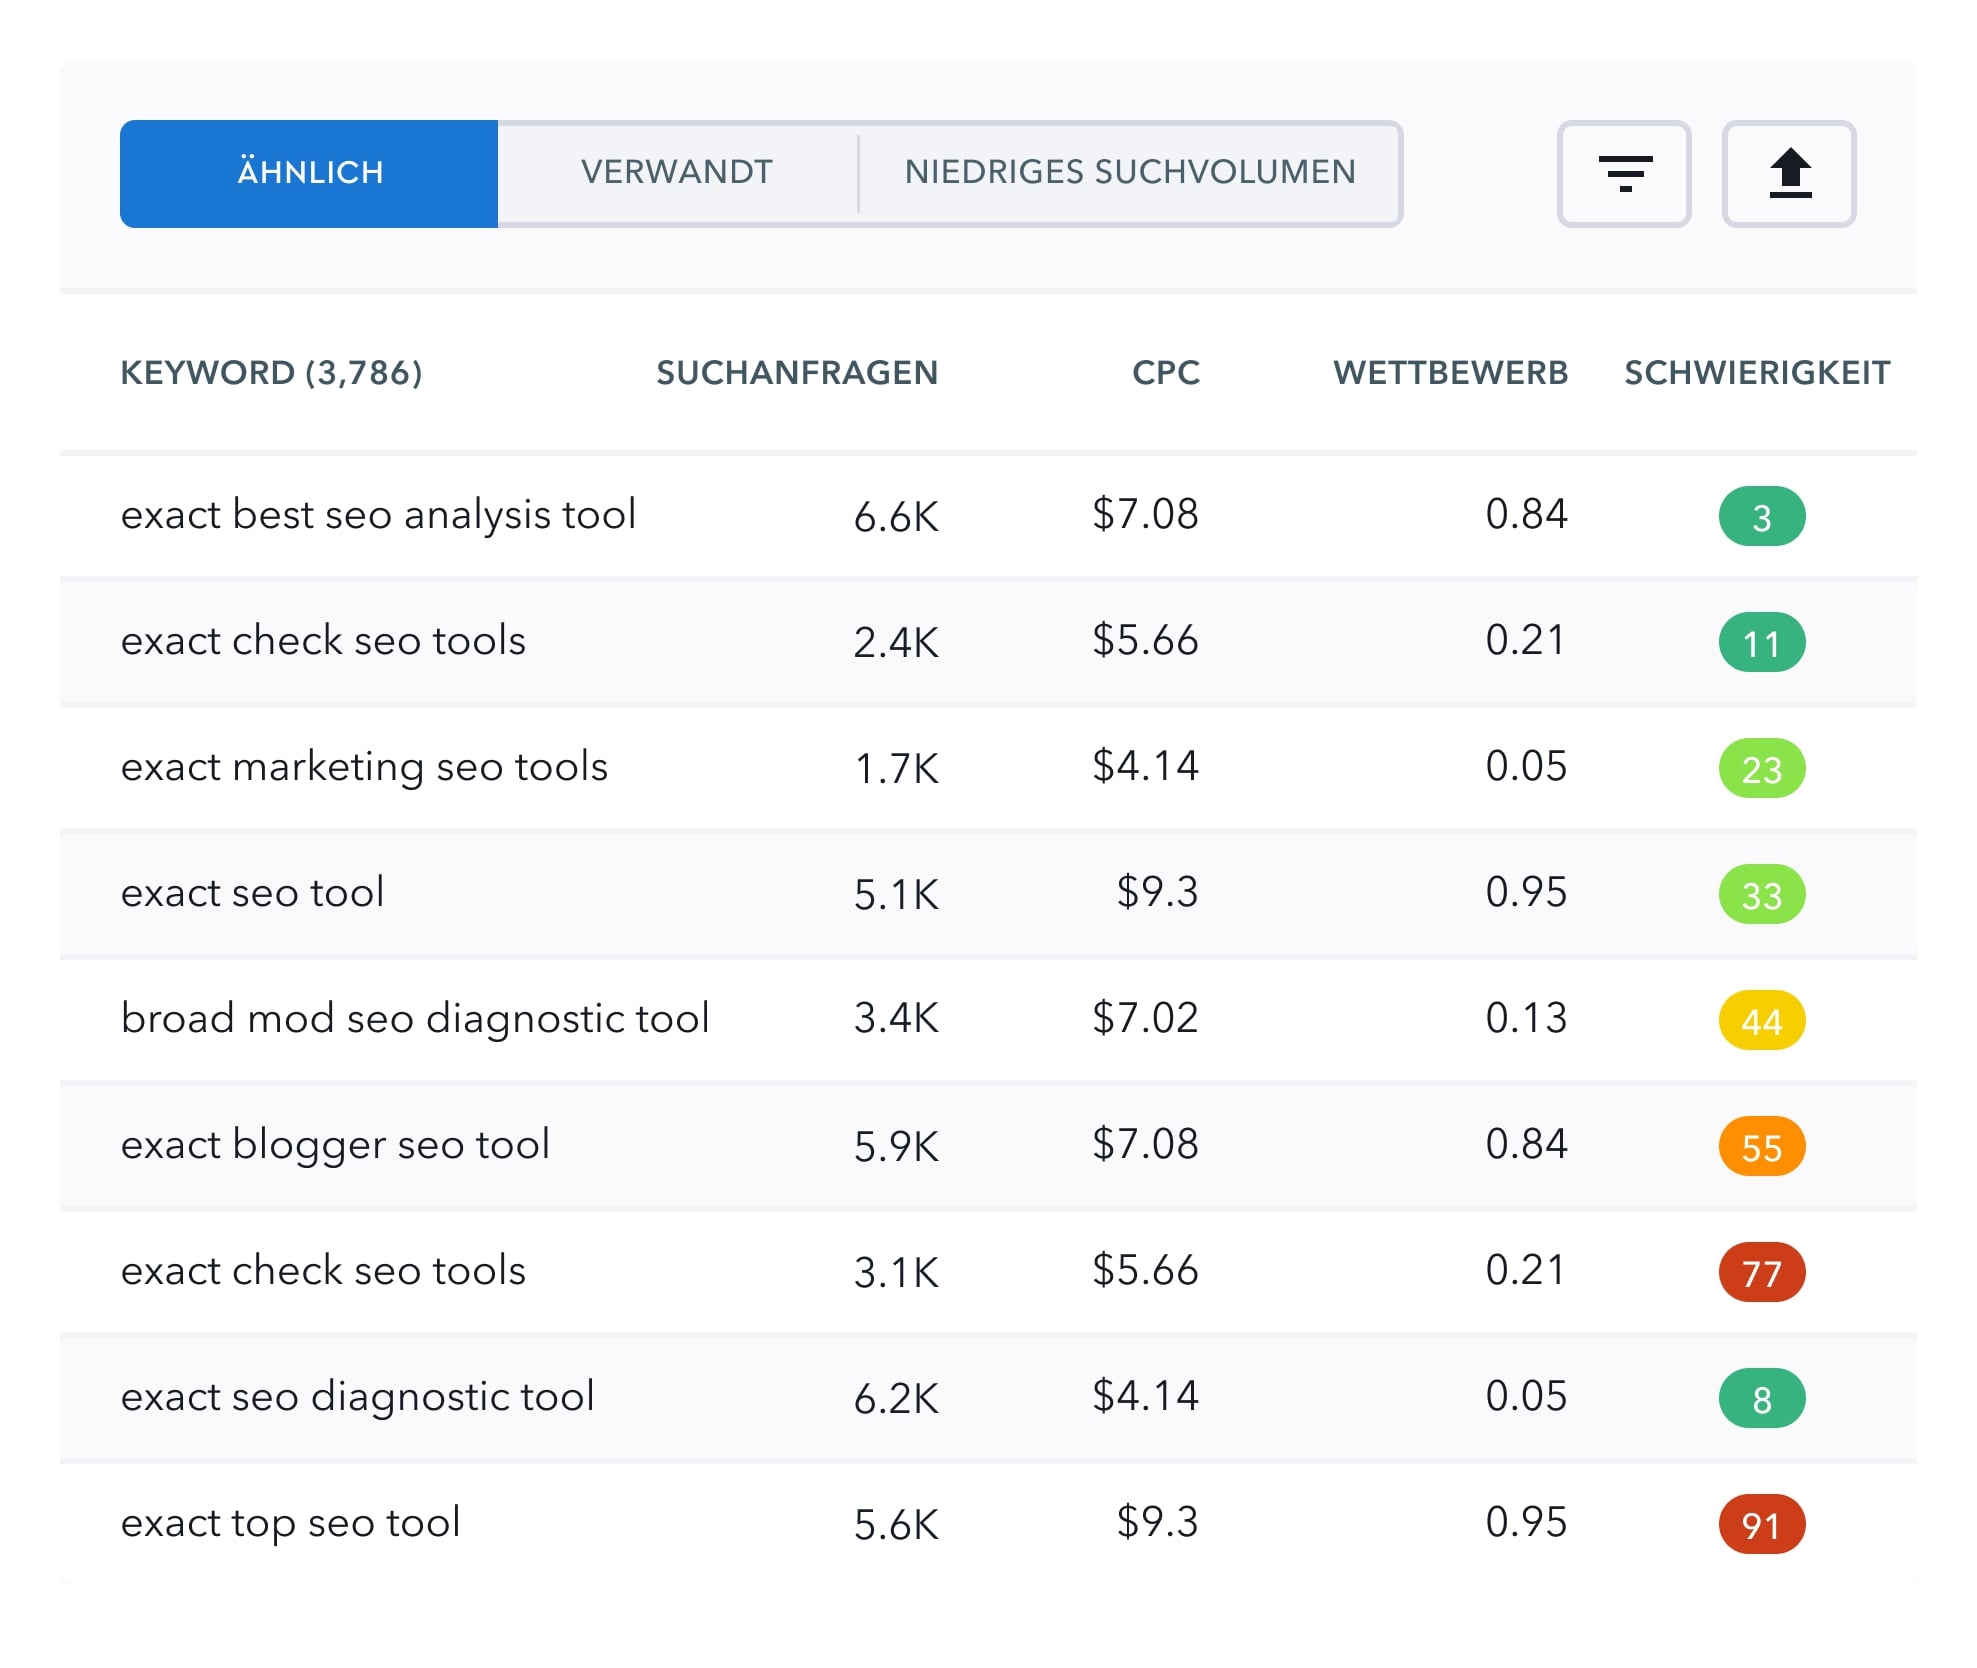Select the ÄHNLICH tab
Image resolution: width=1977 pixels, height=1668 pixels.
(309, 173)
